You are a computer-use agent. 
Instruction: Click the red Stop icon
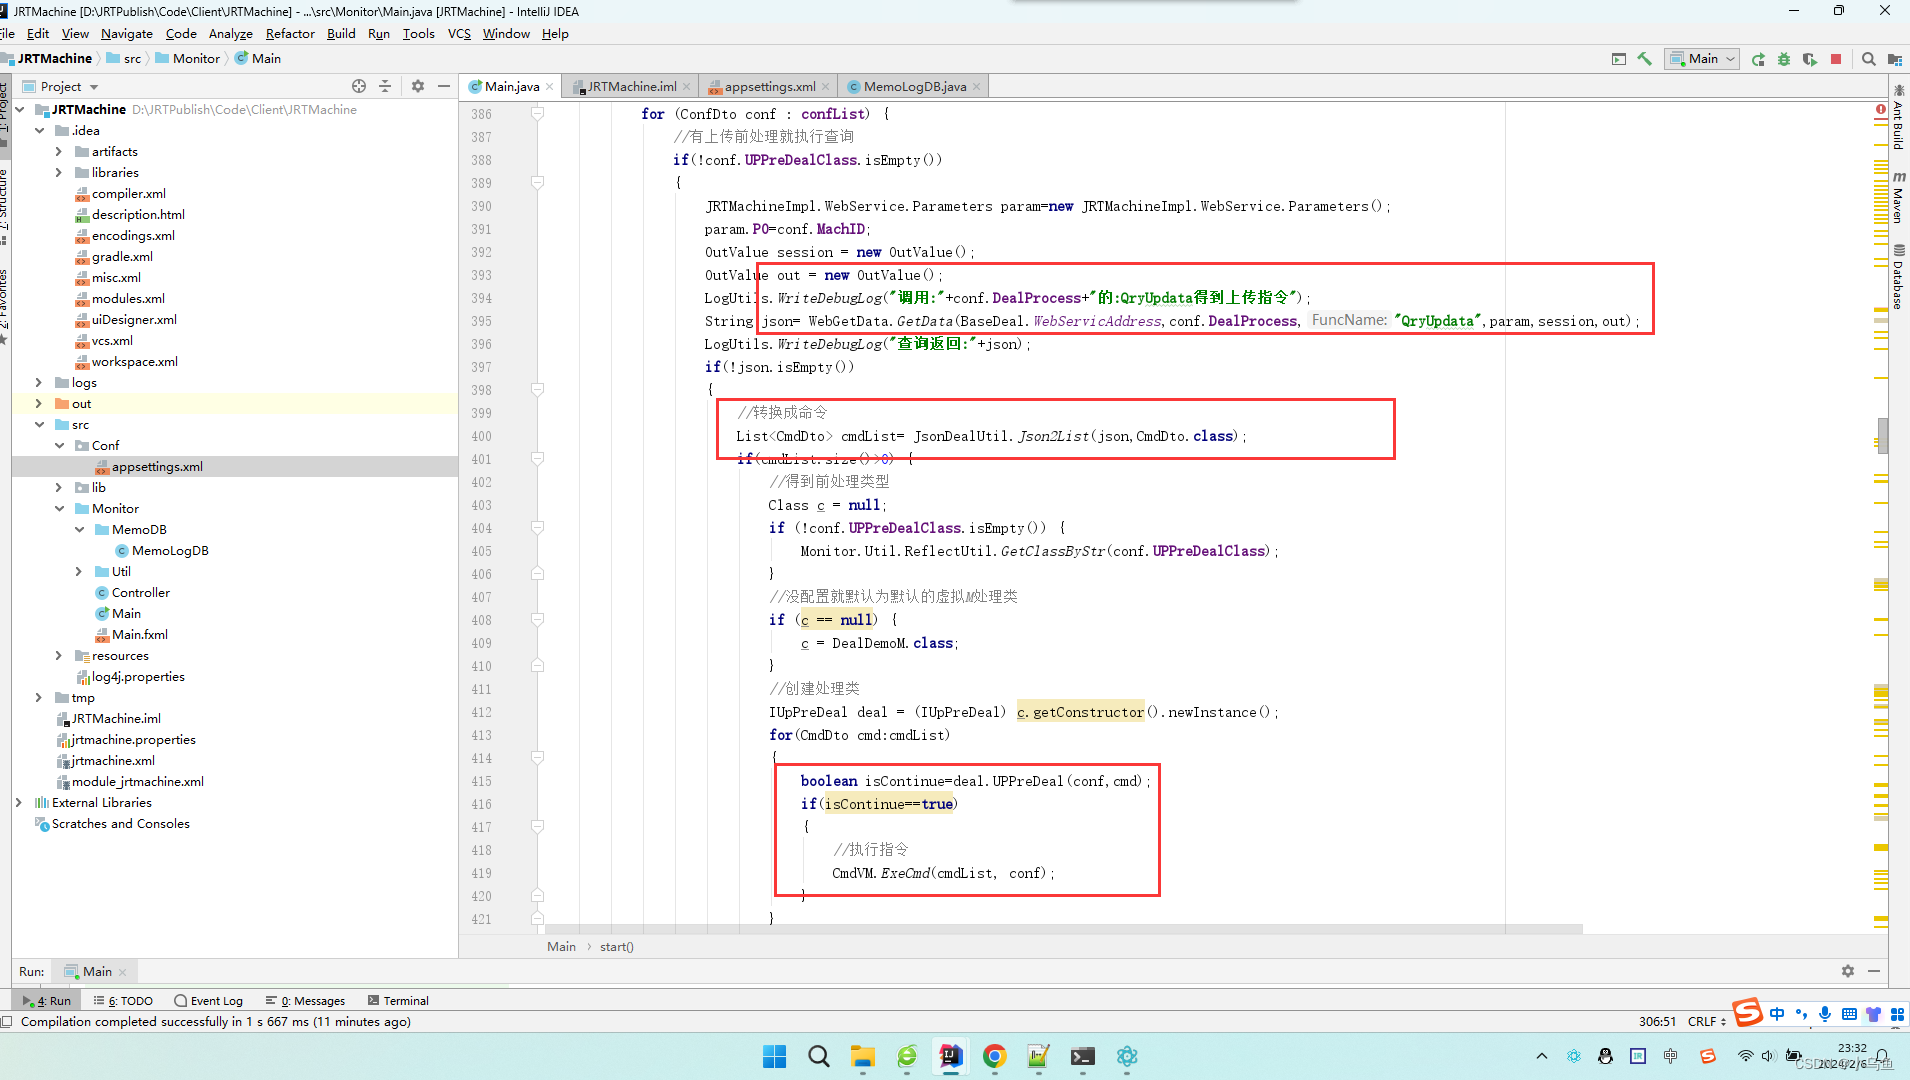(x=1836, y=59)
